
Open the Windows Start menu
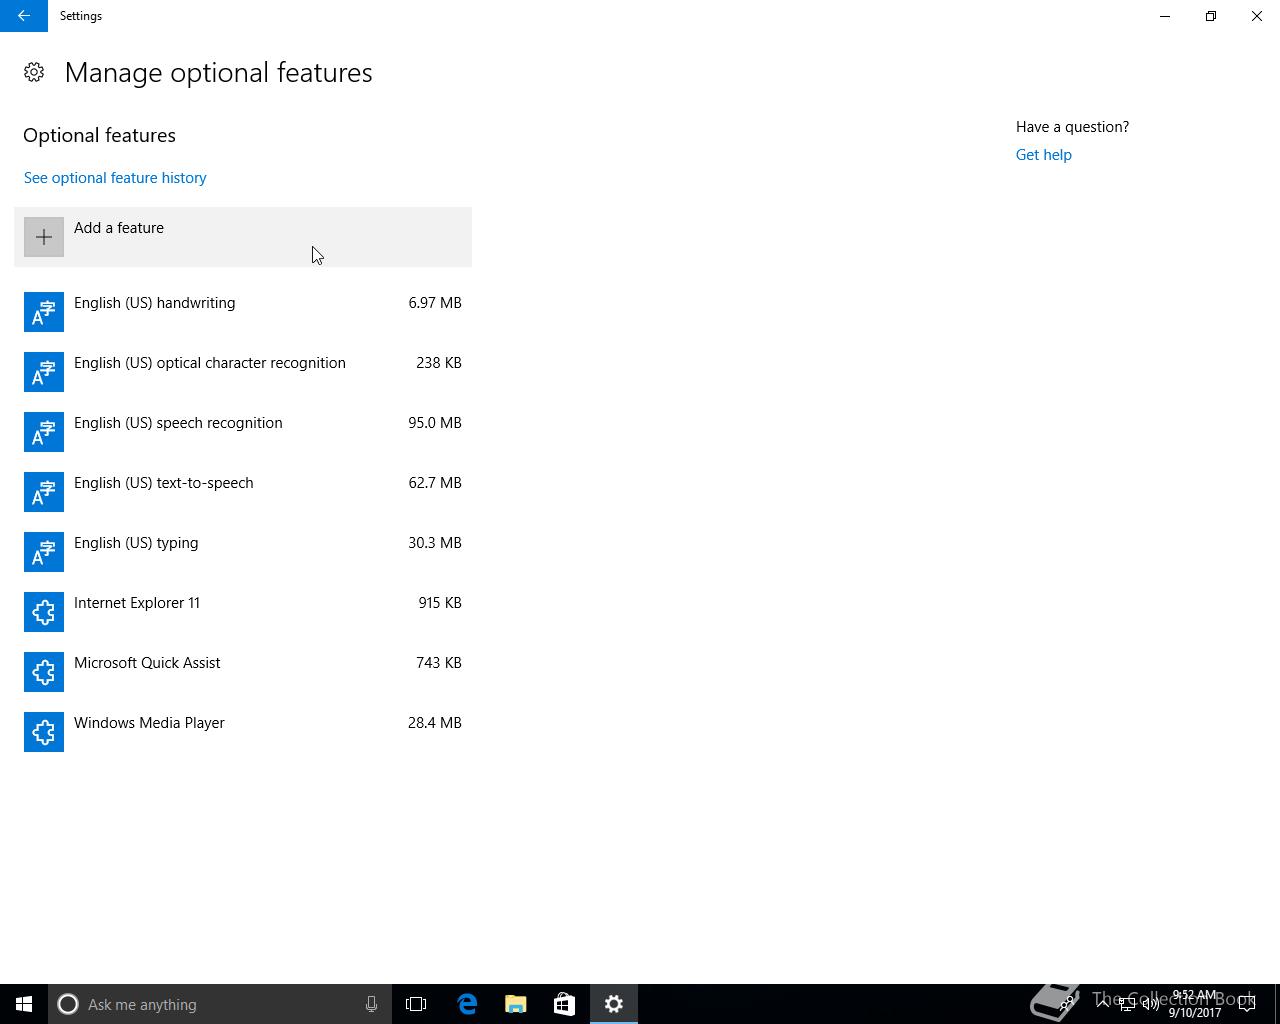click(24, 1004)
